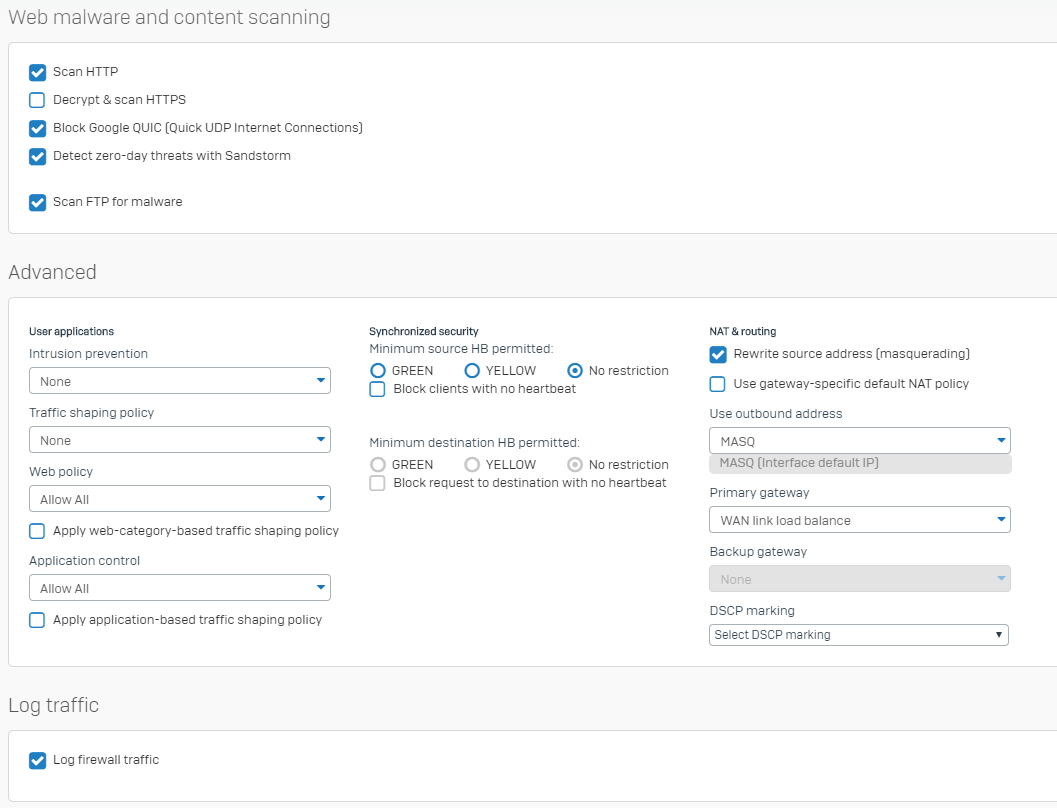The height and width of the screenshot is (808, 1057).
Task: Uncheck Log firewall traffic
Action: [x=38, y=760]
